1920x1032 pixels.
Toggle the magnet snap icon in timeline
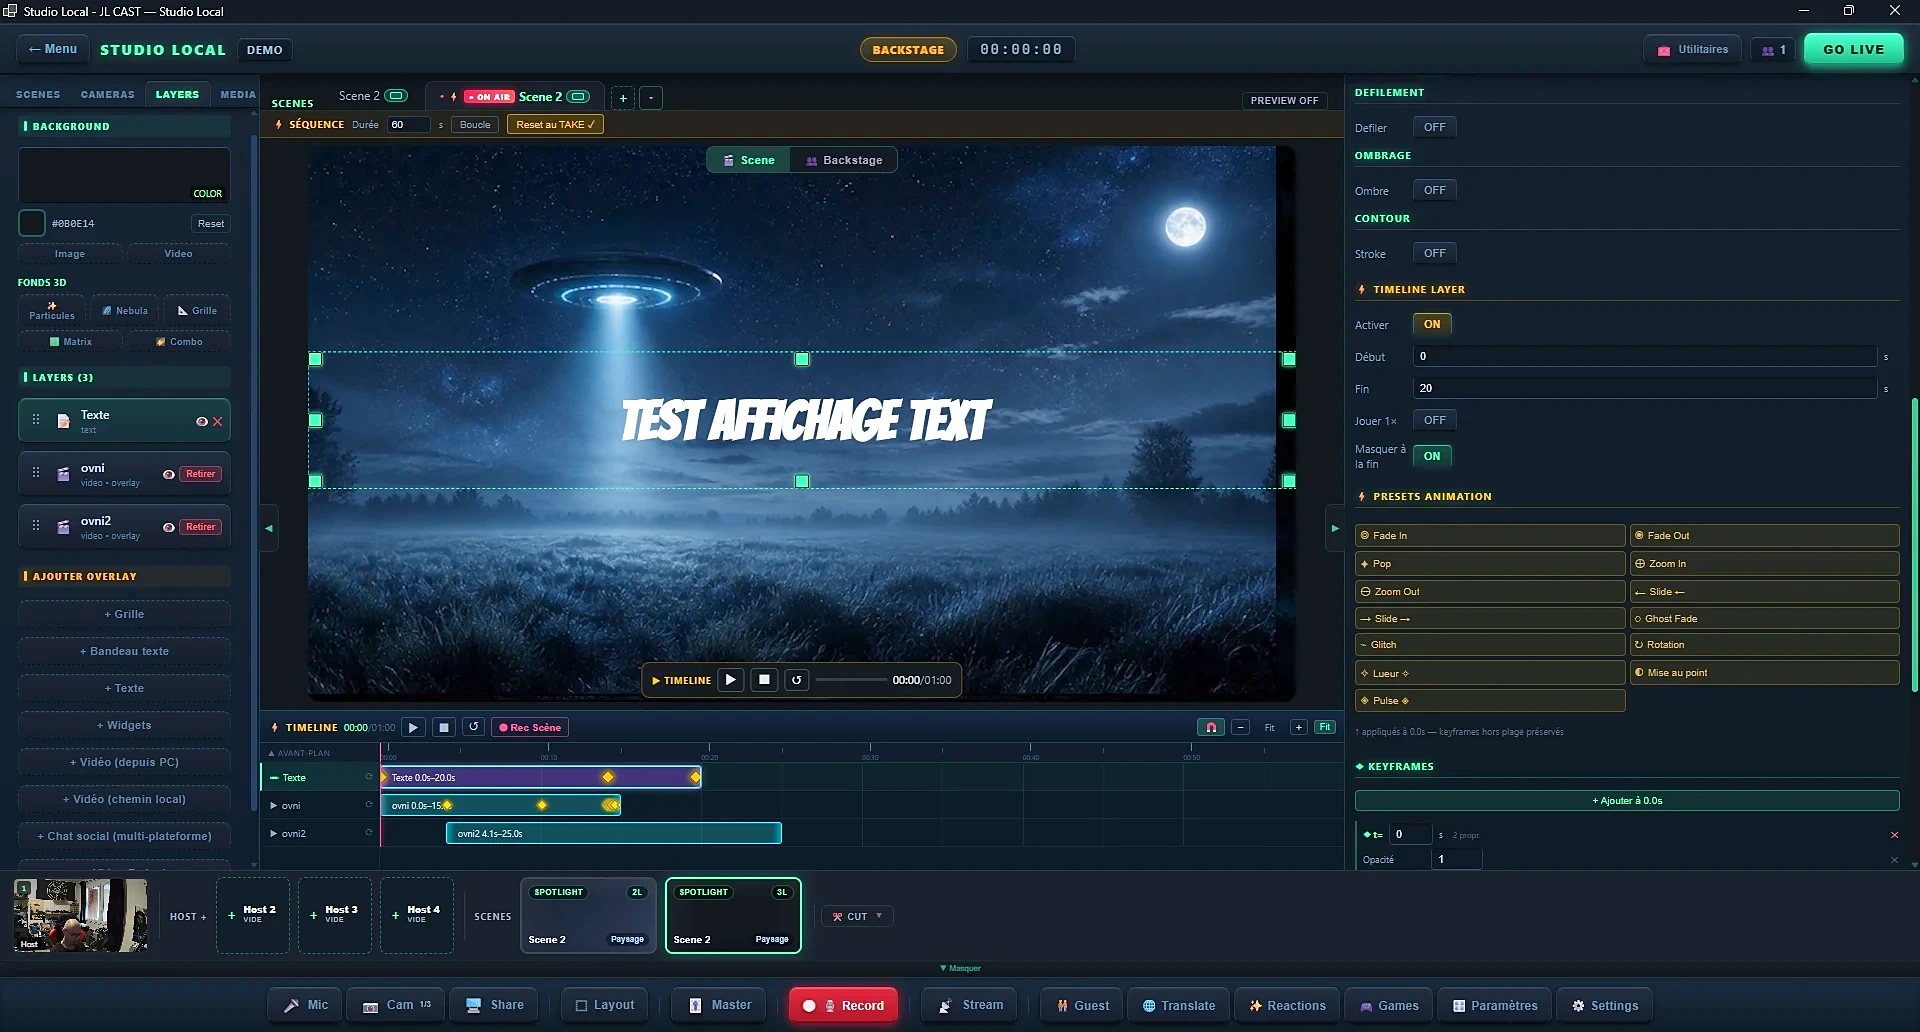coord(1211,727)
